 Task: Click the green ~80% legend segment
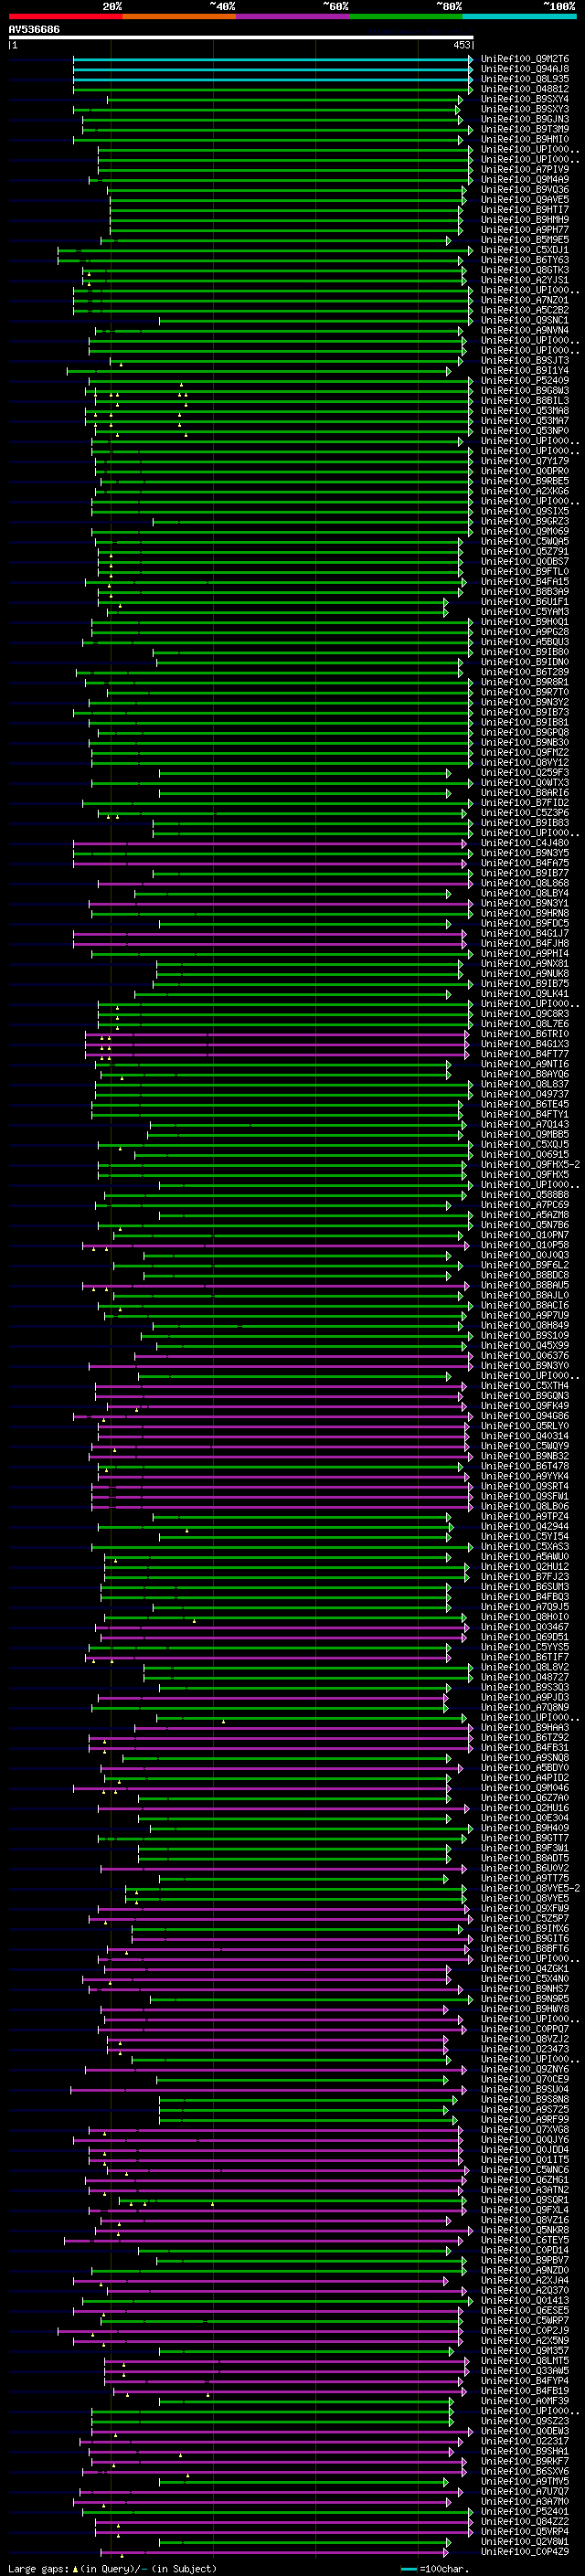[x=405, y=16]
